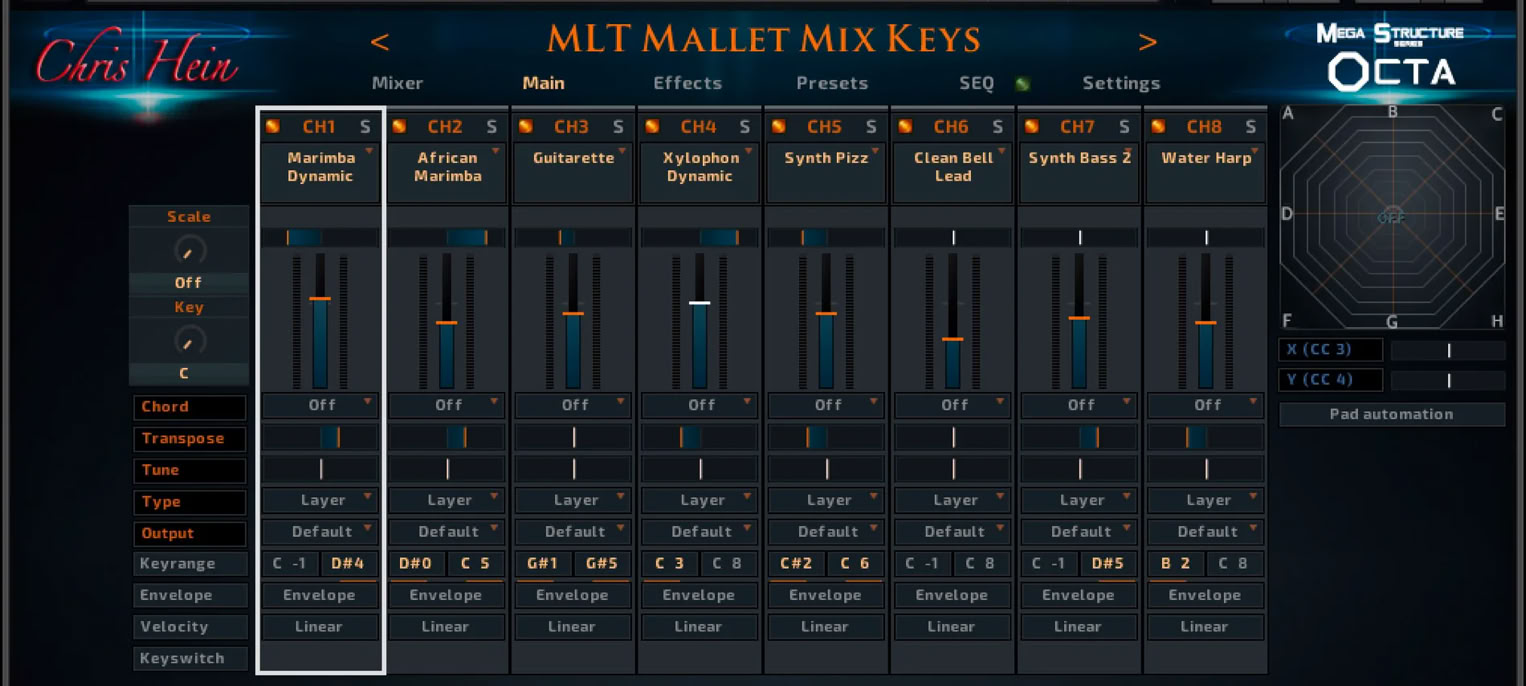Adjust the Key knob

(x=188, y=342)
